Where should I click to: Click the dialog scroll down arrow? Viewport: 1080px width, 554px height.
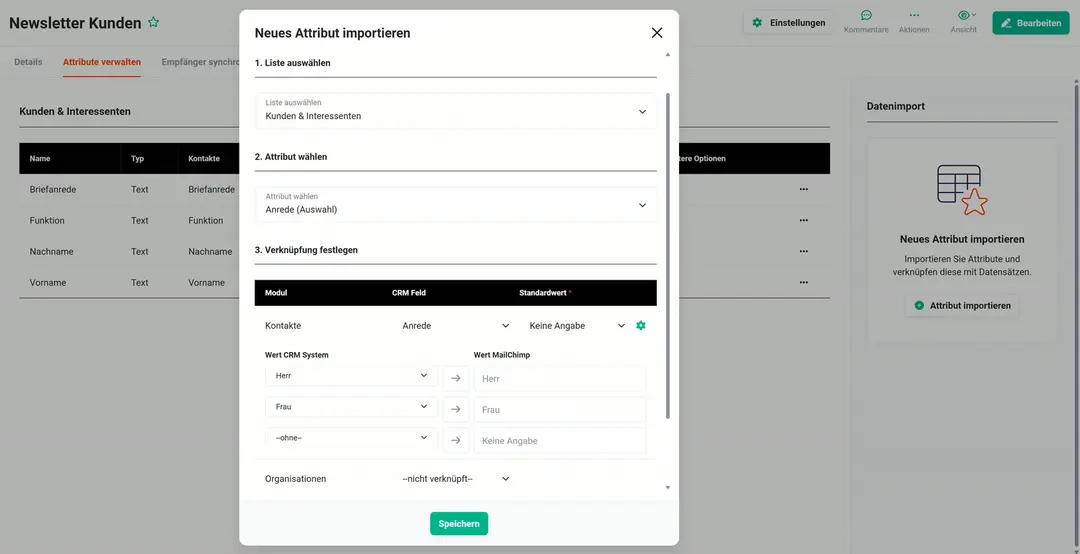[x=667, y=487]
